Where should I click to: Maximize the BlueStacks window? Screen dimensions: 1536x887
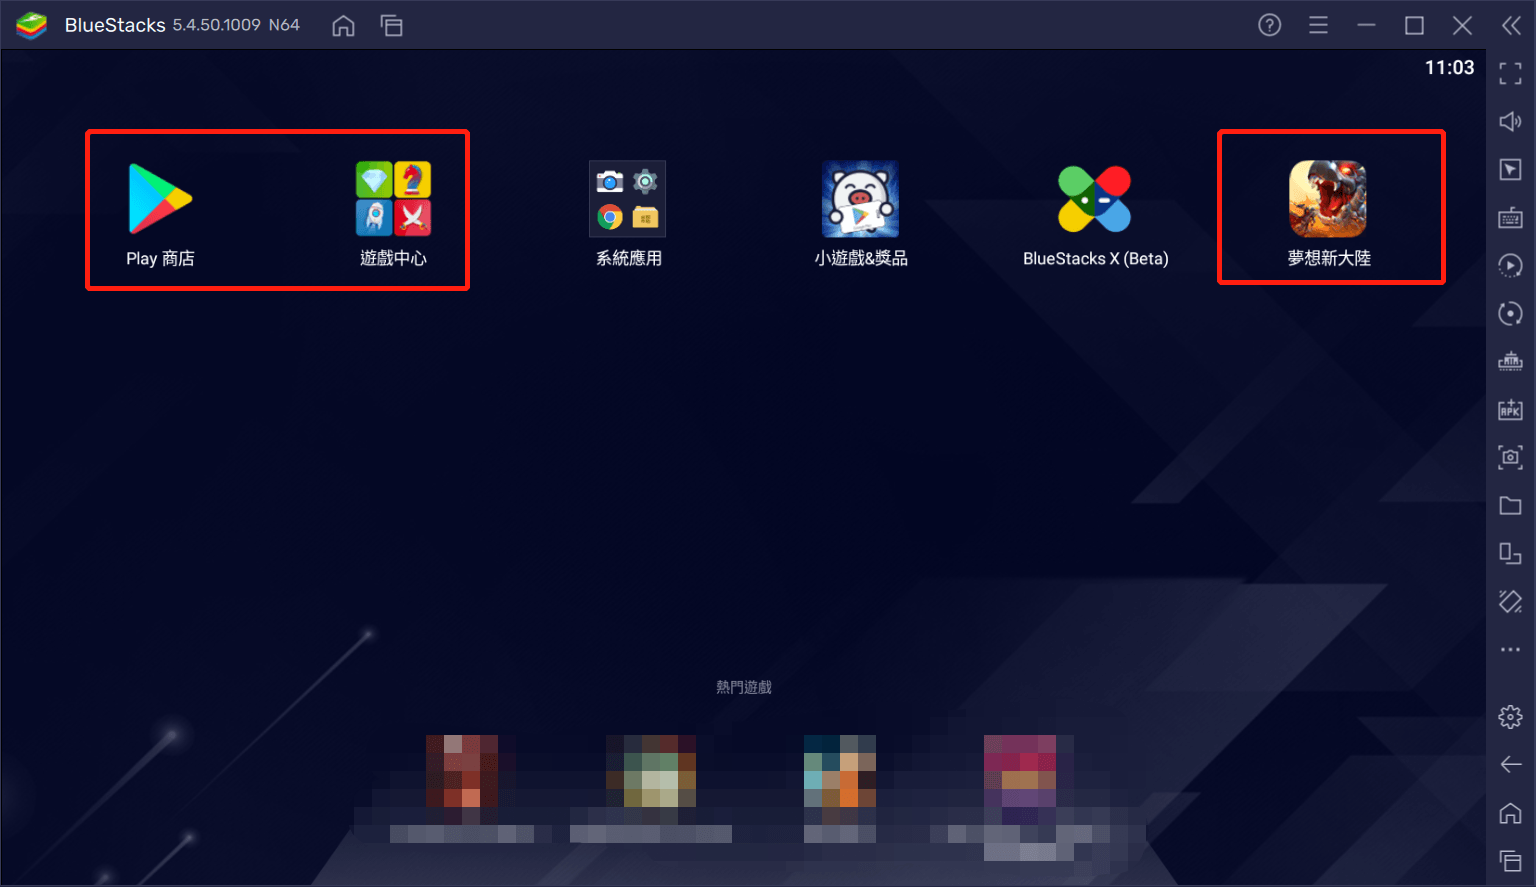pos(1414,25)
